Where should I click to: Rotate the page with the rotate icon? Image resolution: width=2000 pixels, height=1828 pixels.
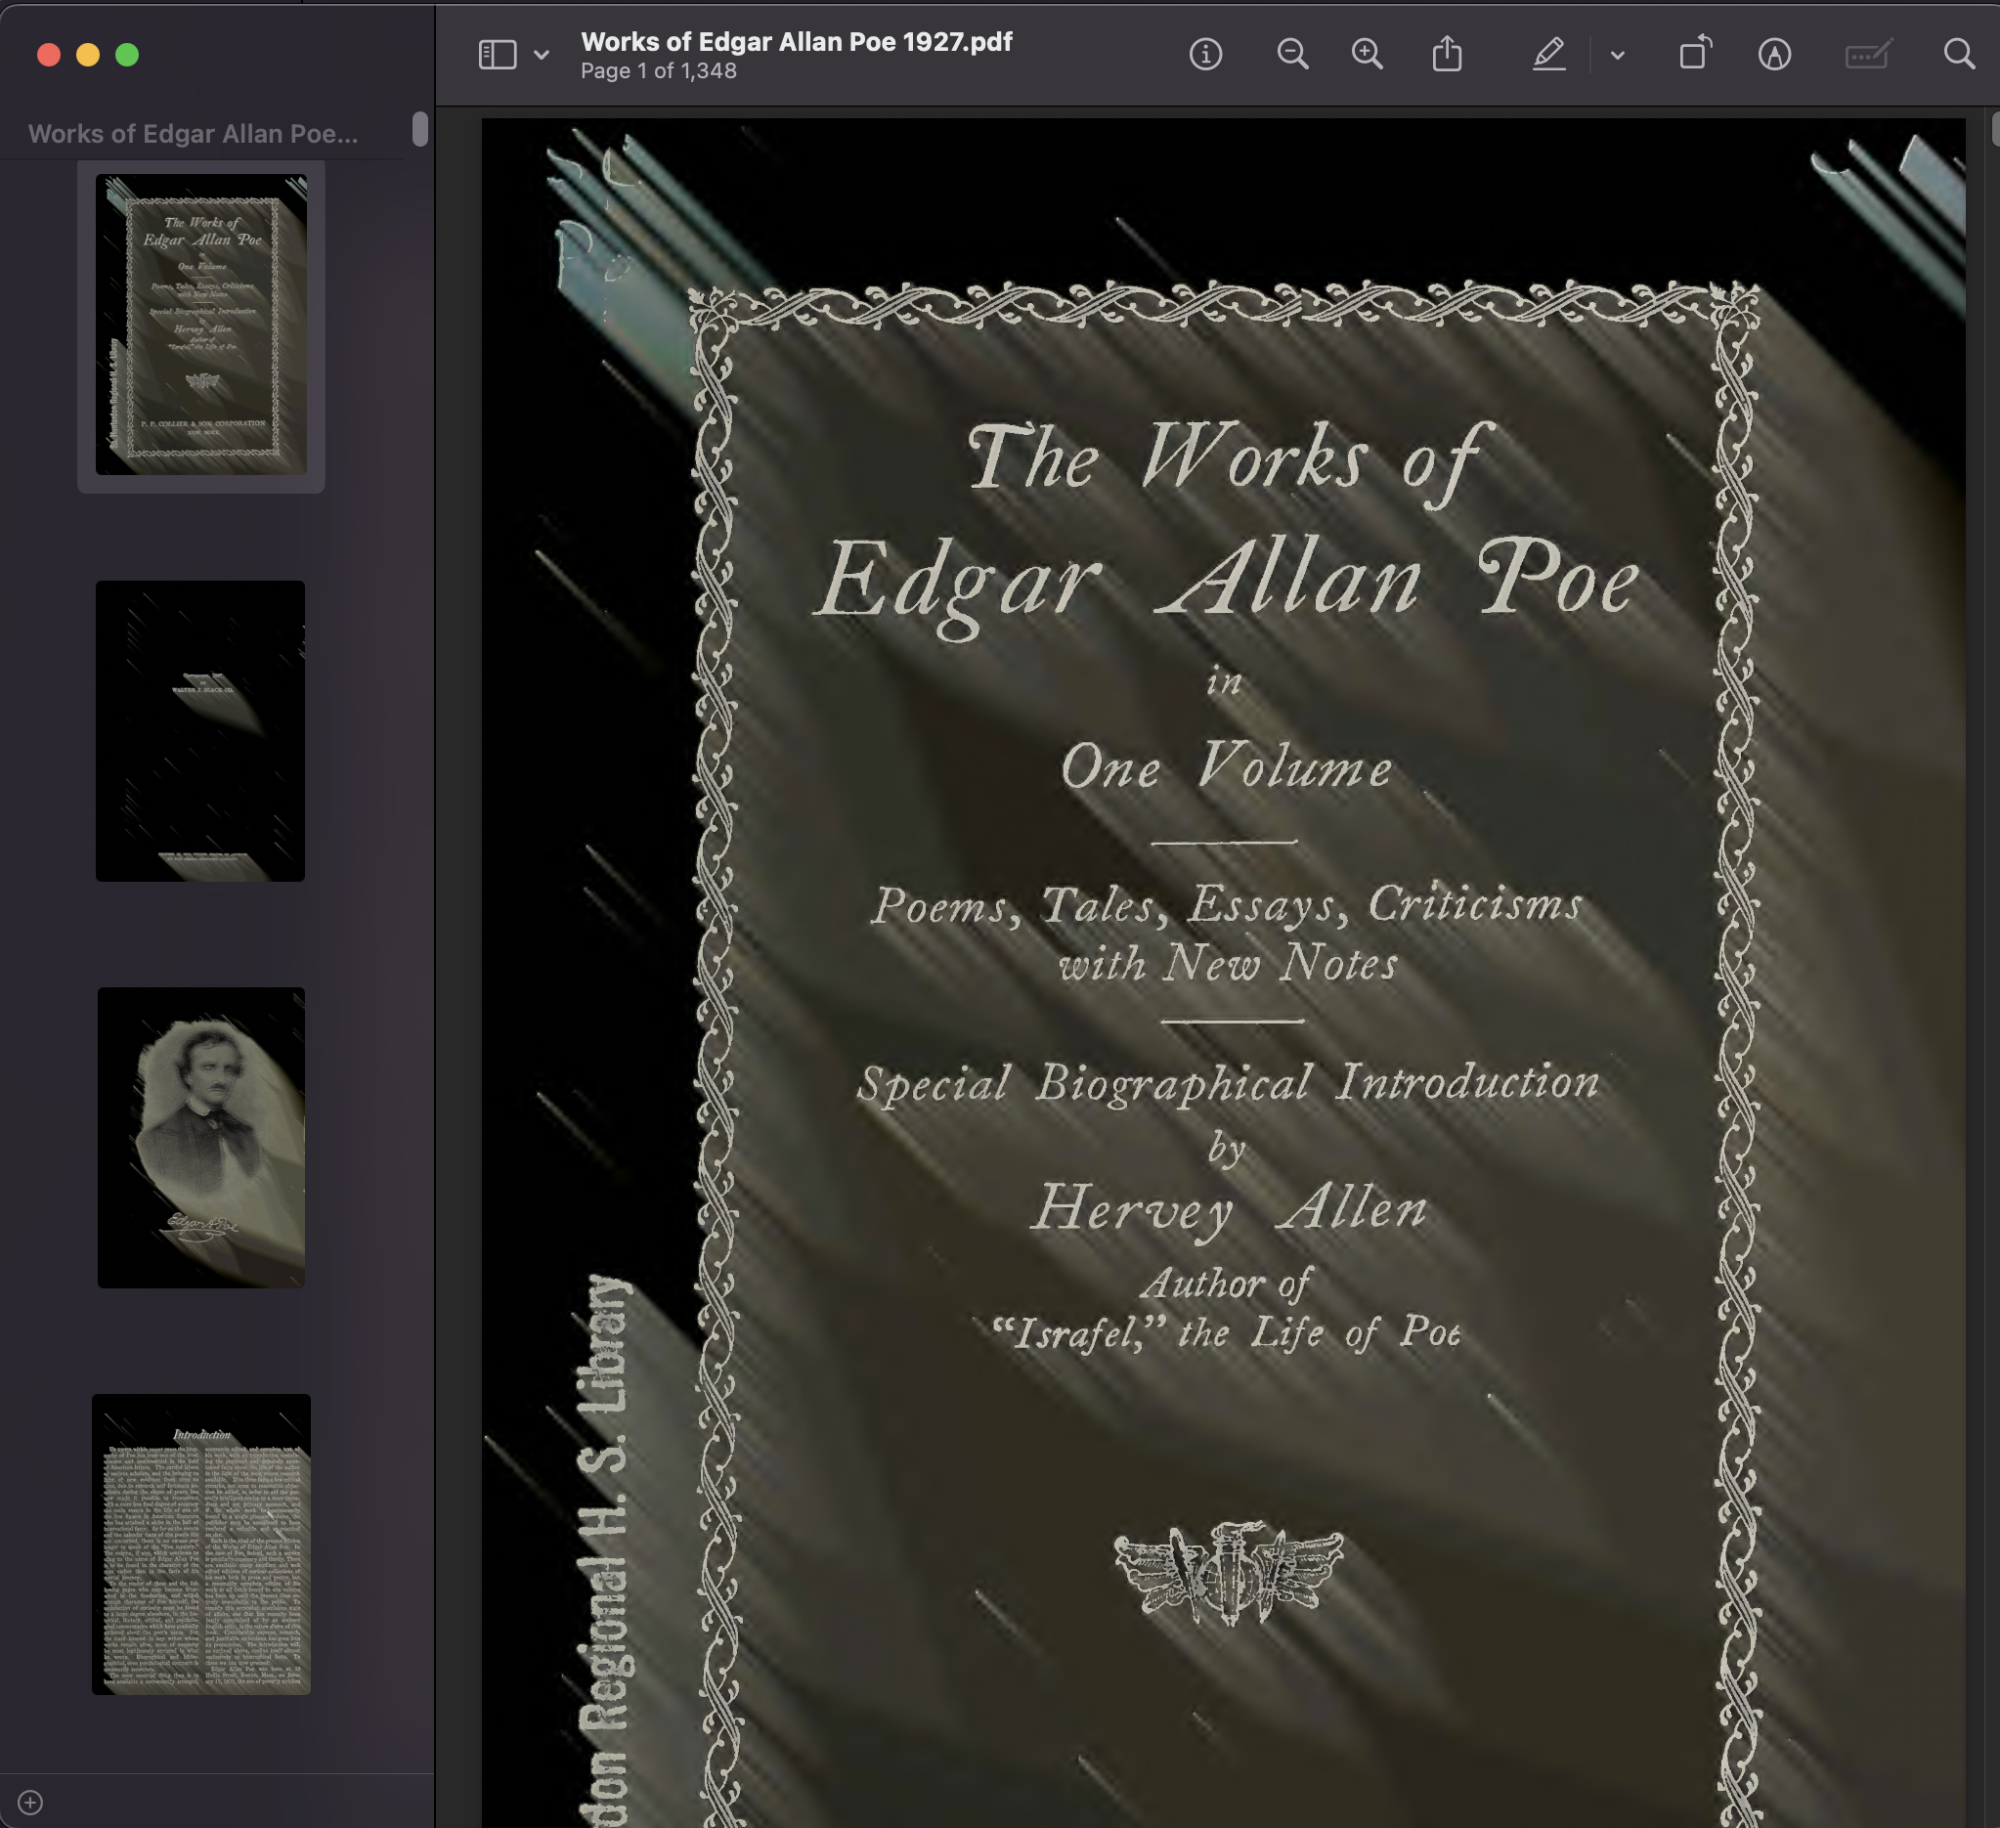1695,54
